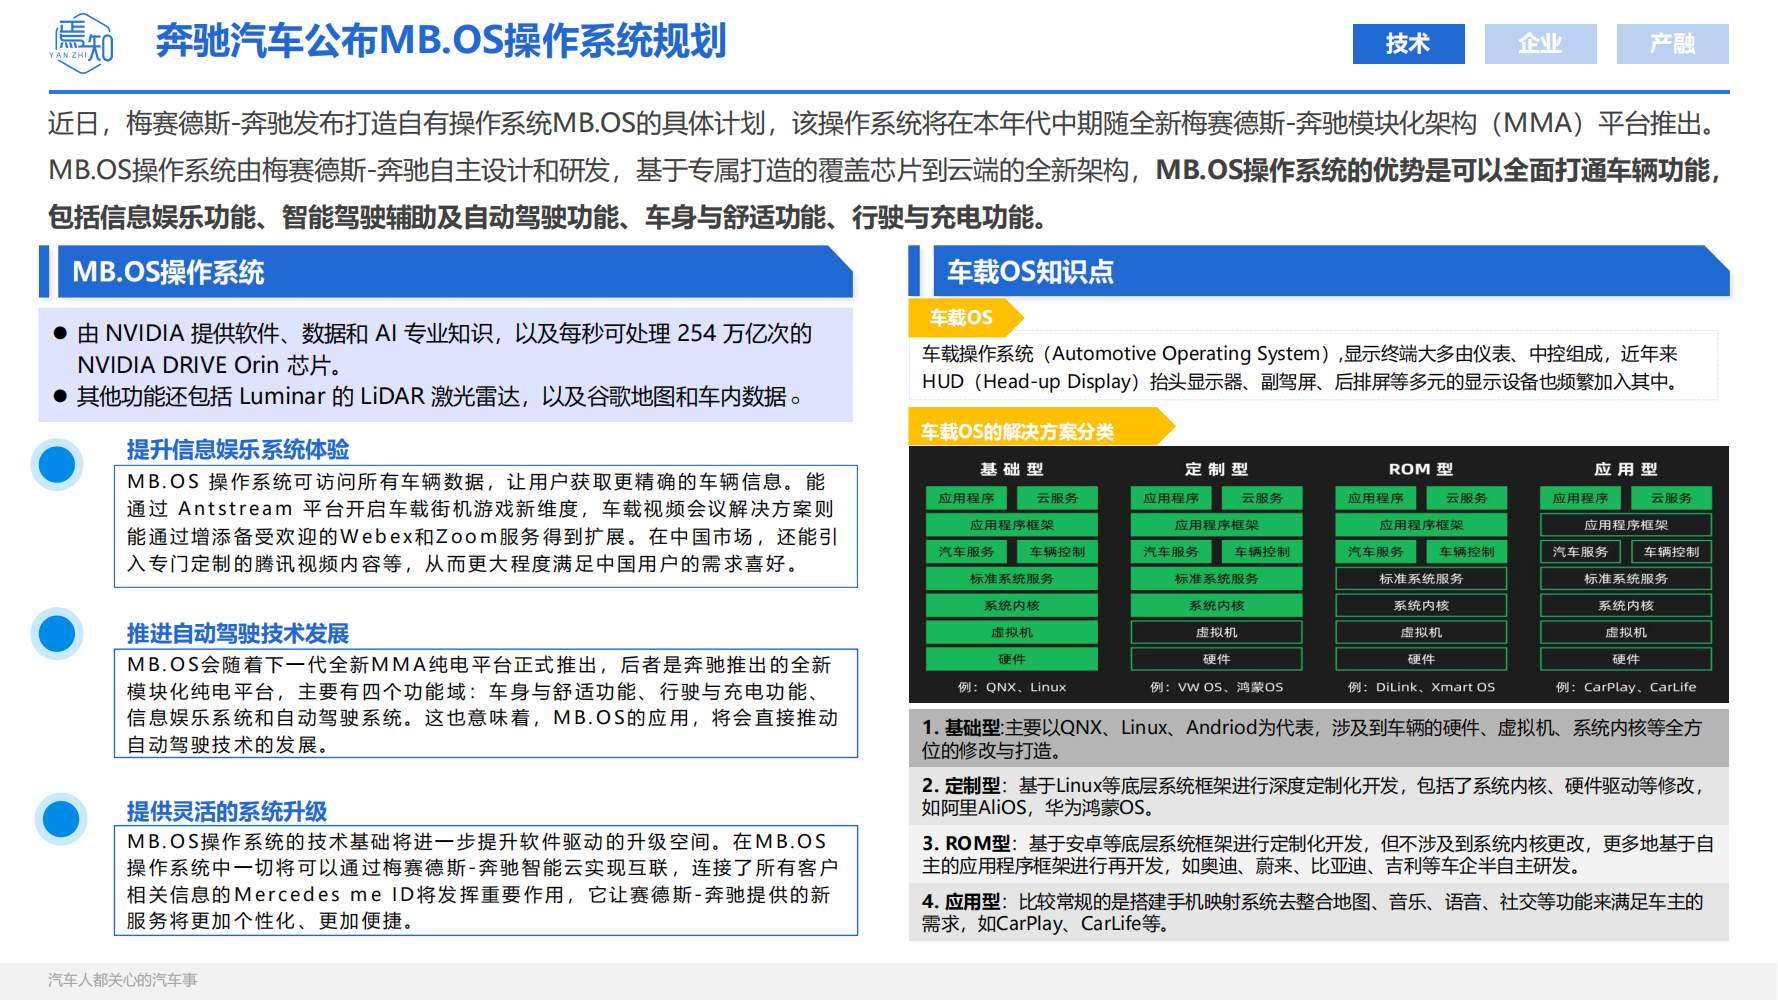Select 虚拟机 cell in 定制型 column
The height and width of the screenshot is (1000, 1778).
(1216, 633)
